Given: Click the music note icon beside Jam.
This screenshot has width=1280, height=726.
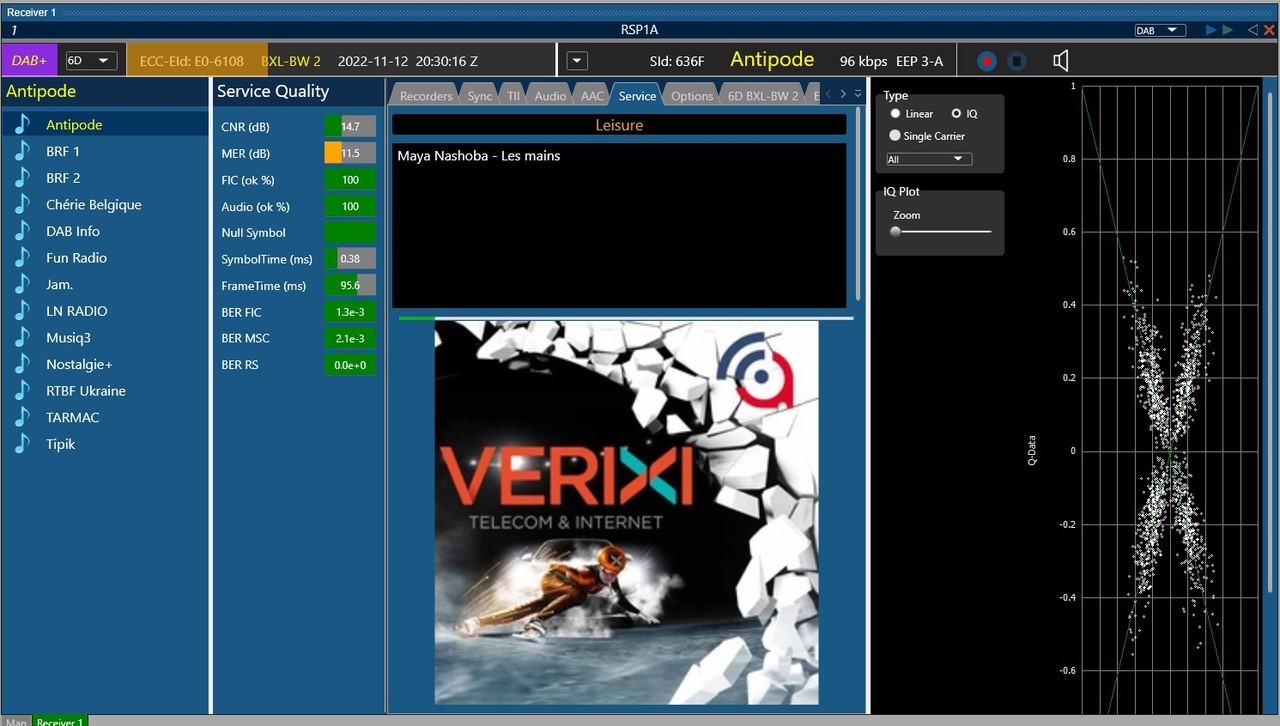Looking at the screenshot, I should coord(22,284).
